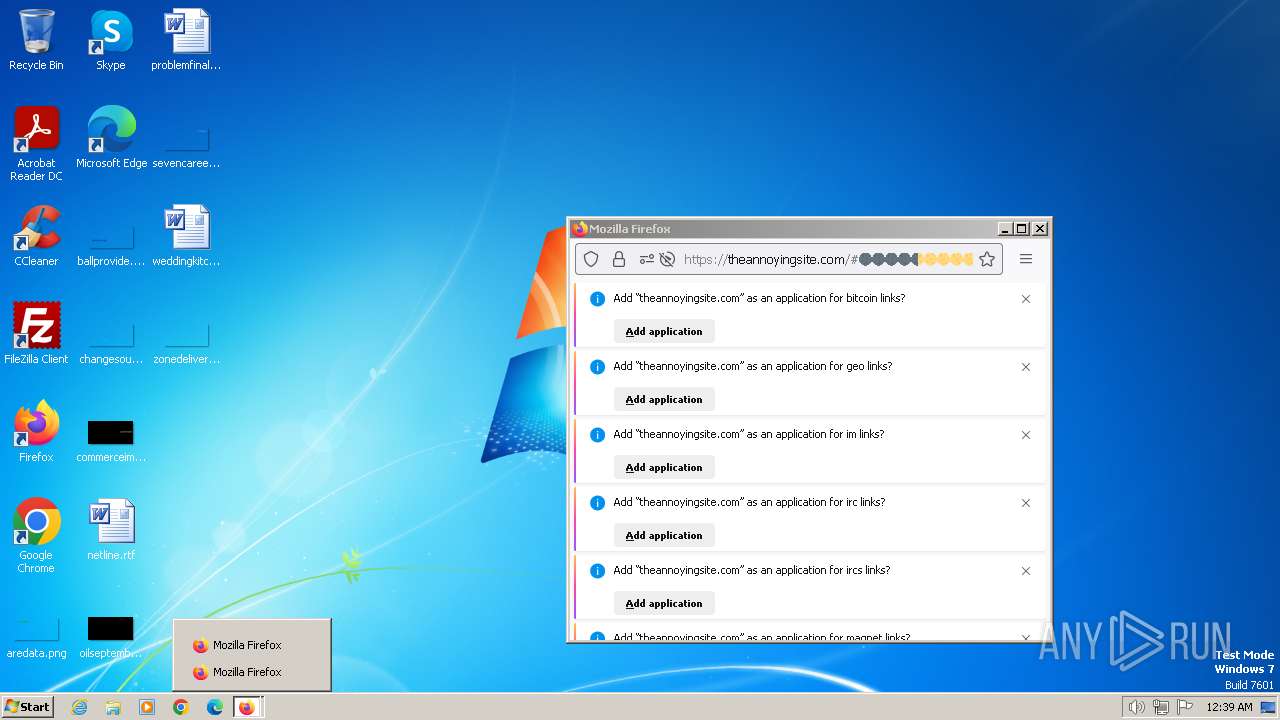The width and height of the screenshot is (1280, 720).
Task: Click the network tray icon
Action: point(1161,707)
